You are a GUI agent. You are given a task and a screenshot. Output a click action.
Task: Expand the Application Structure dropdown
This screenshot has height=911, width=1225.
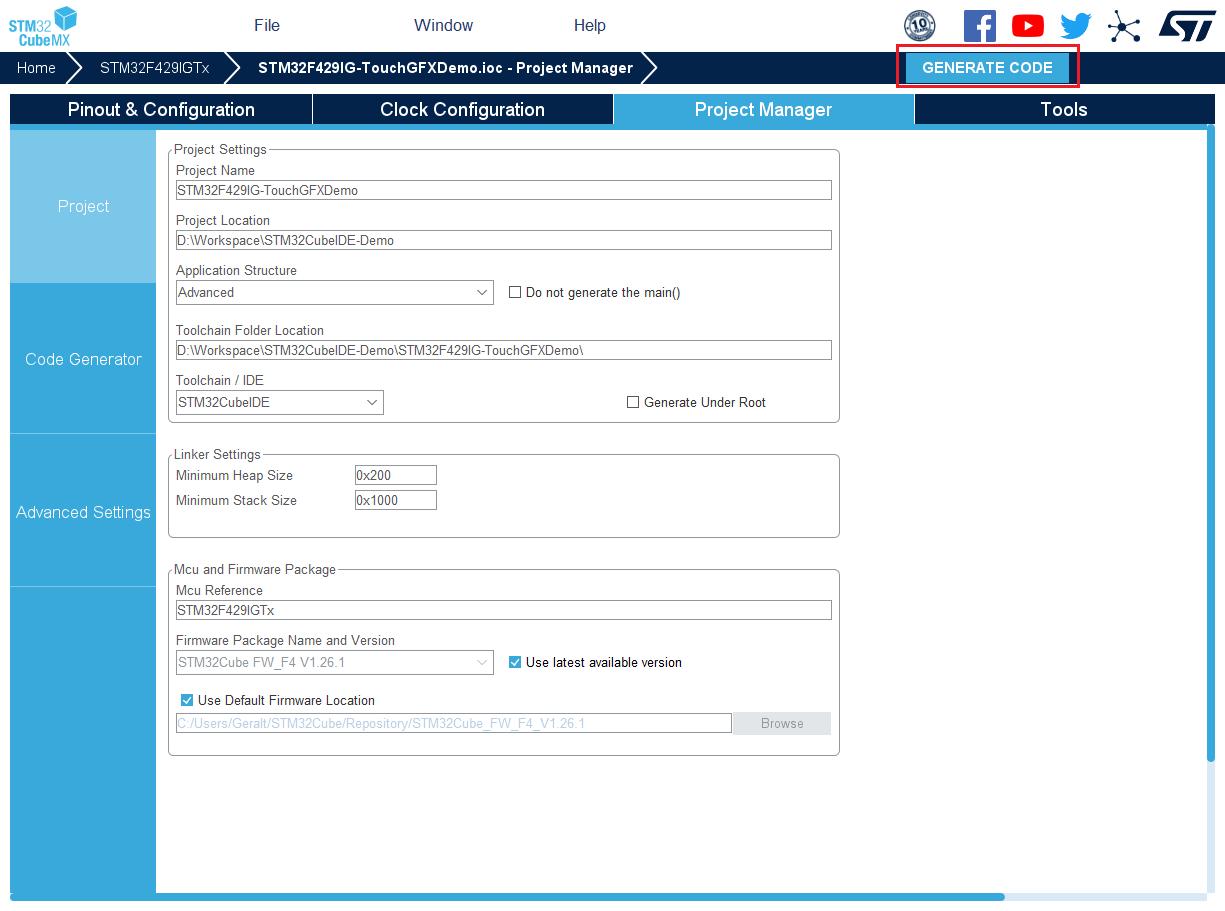[334, 292]
